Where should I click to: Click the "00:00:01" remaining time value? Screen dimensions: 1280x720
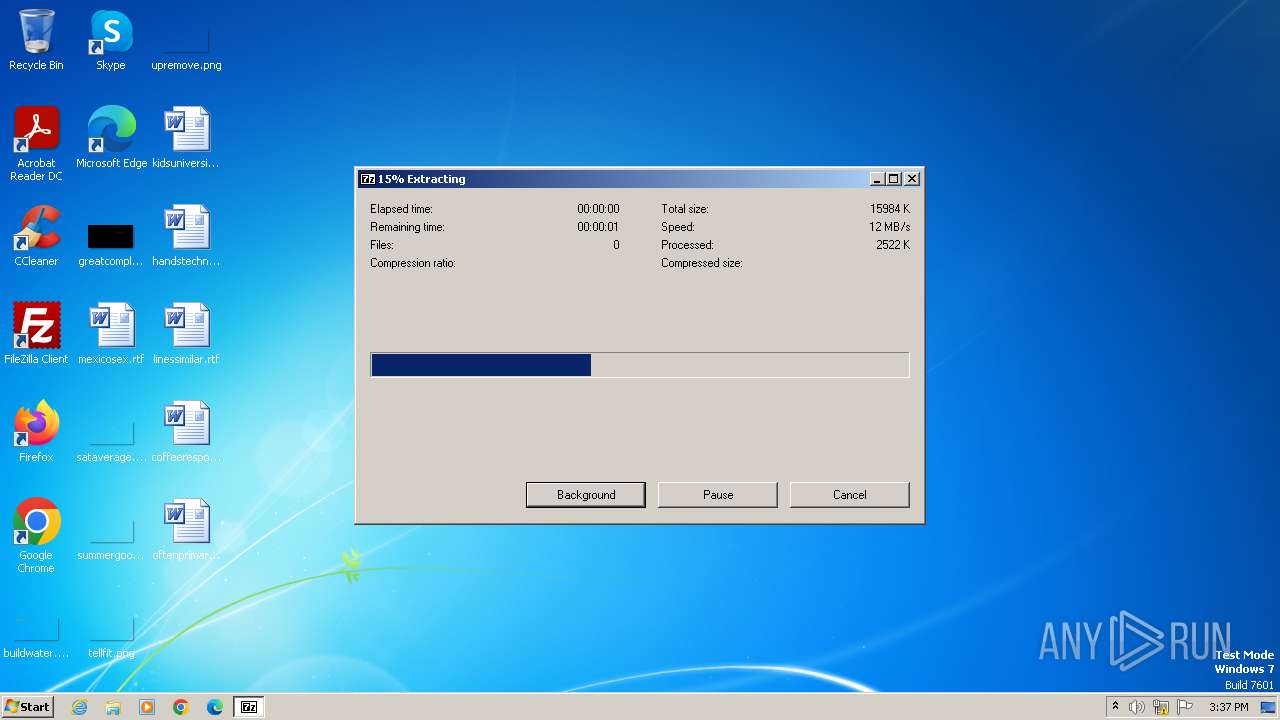[x=598, y=227]
